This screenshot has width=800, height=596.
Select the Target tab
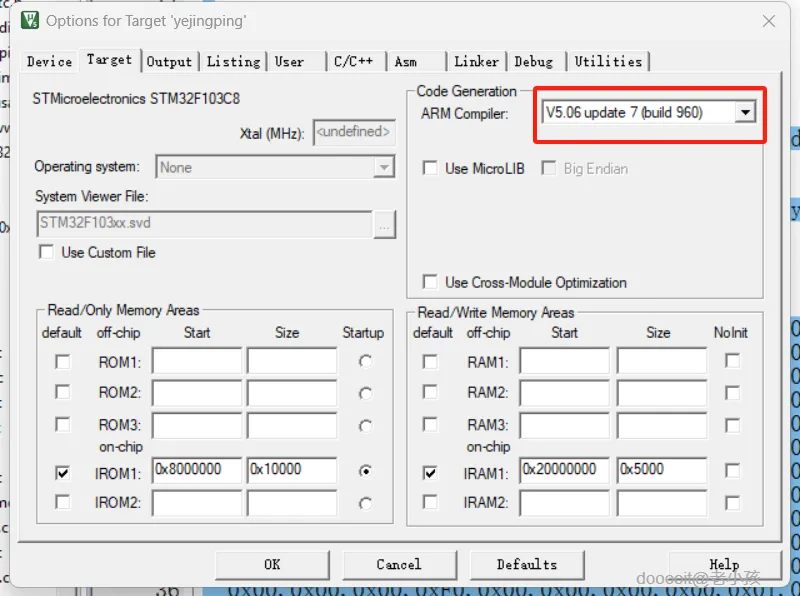109,60
